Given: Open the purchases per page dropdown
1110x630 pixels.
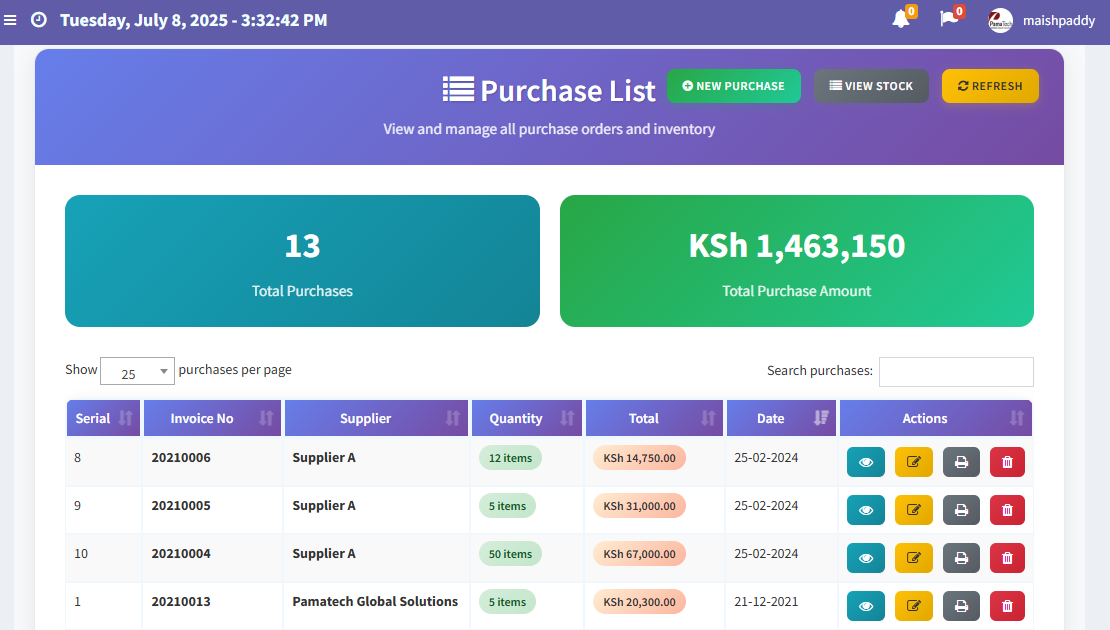Looking at the screenshot, I should point(137,372).
